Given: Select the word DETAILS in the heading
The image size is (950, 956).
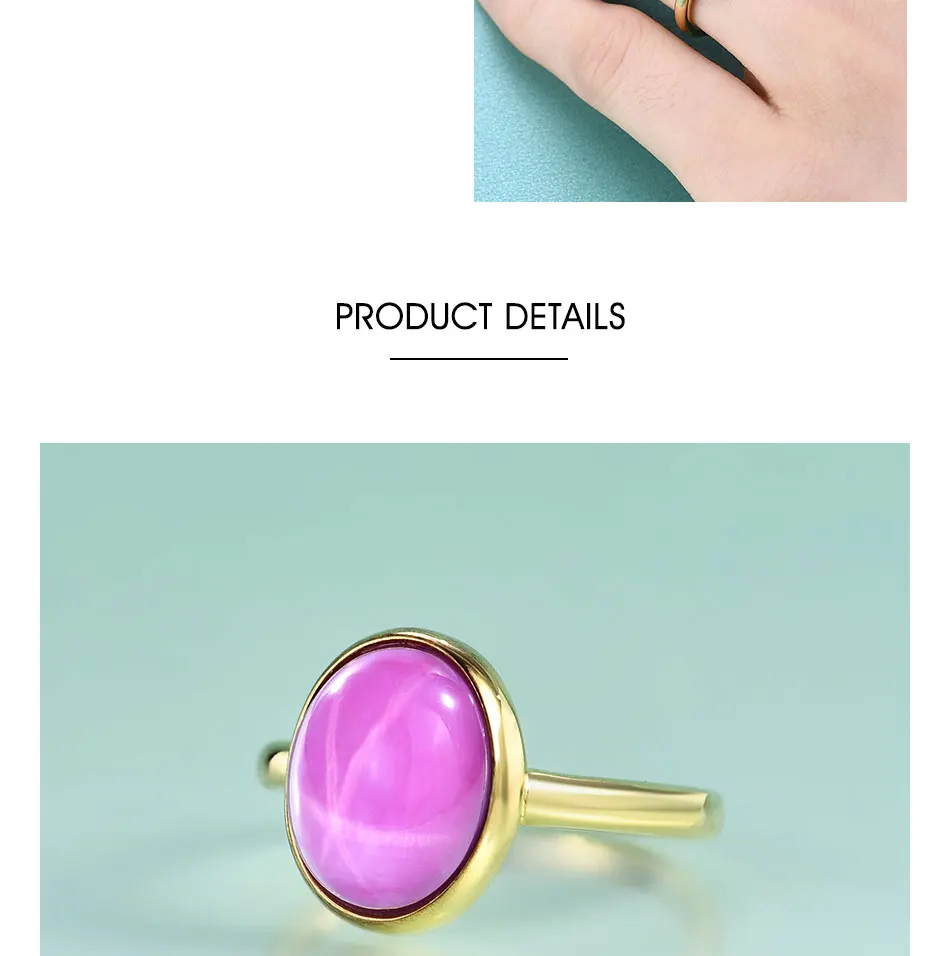Looking at the screenshot, I should coord(565,316).
